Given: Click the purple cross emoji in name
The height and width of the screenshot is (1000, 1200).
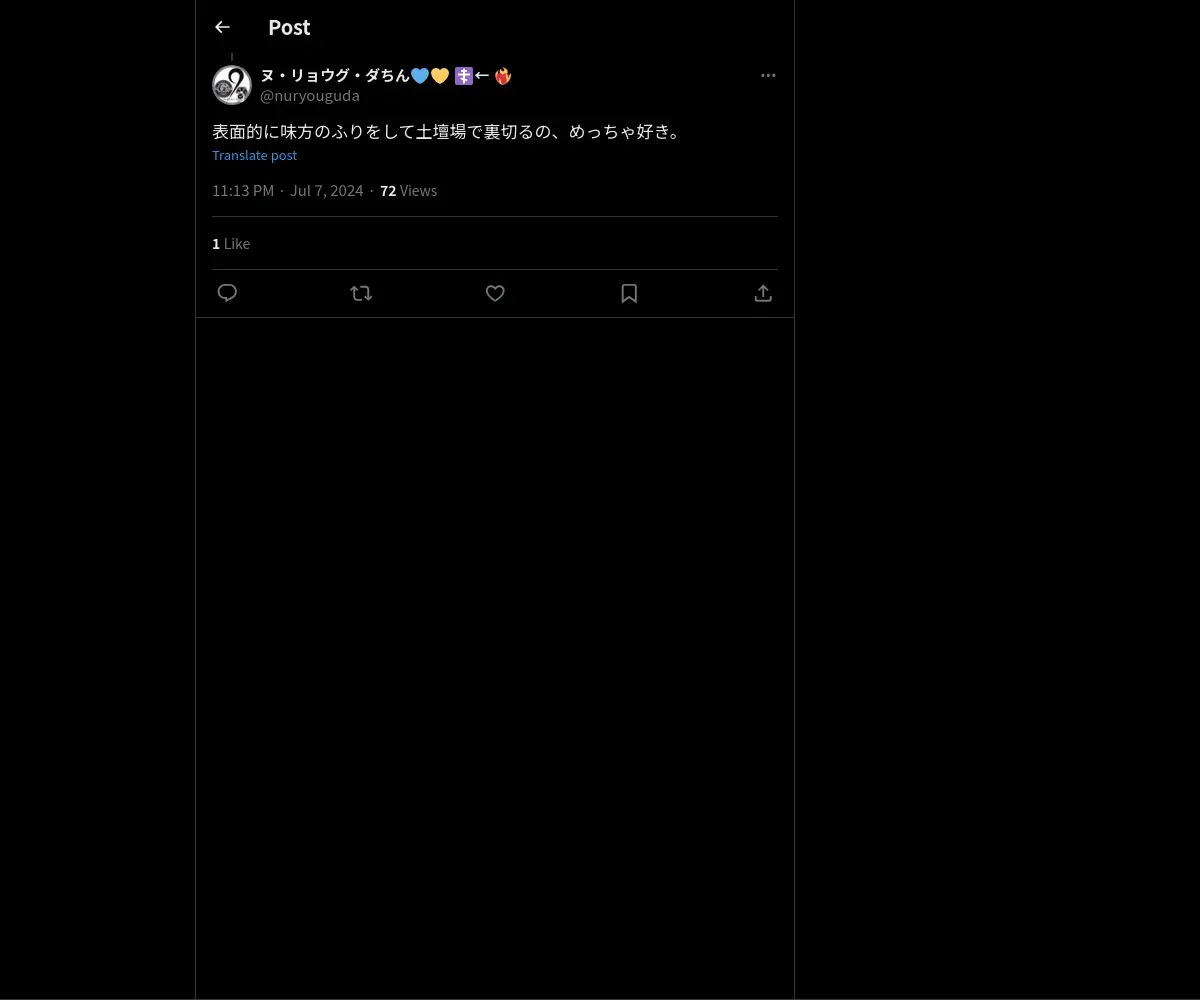Looking at the screenshot, I should pos(464,75).
